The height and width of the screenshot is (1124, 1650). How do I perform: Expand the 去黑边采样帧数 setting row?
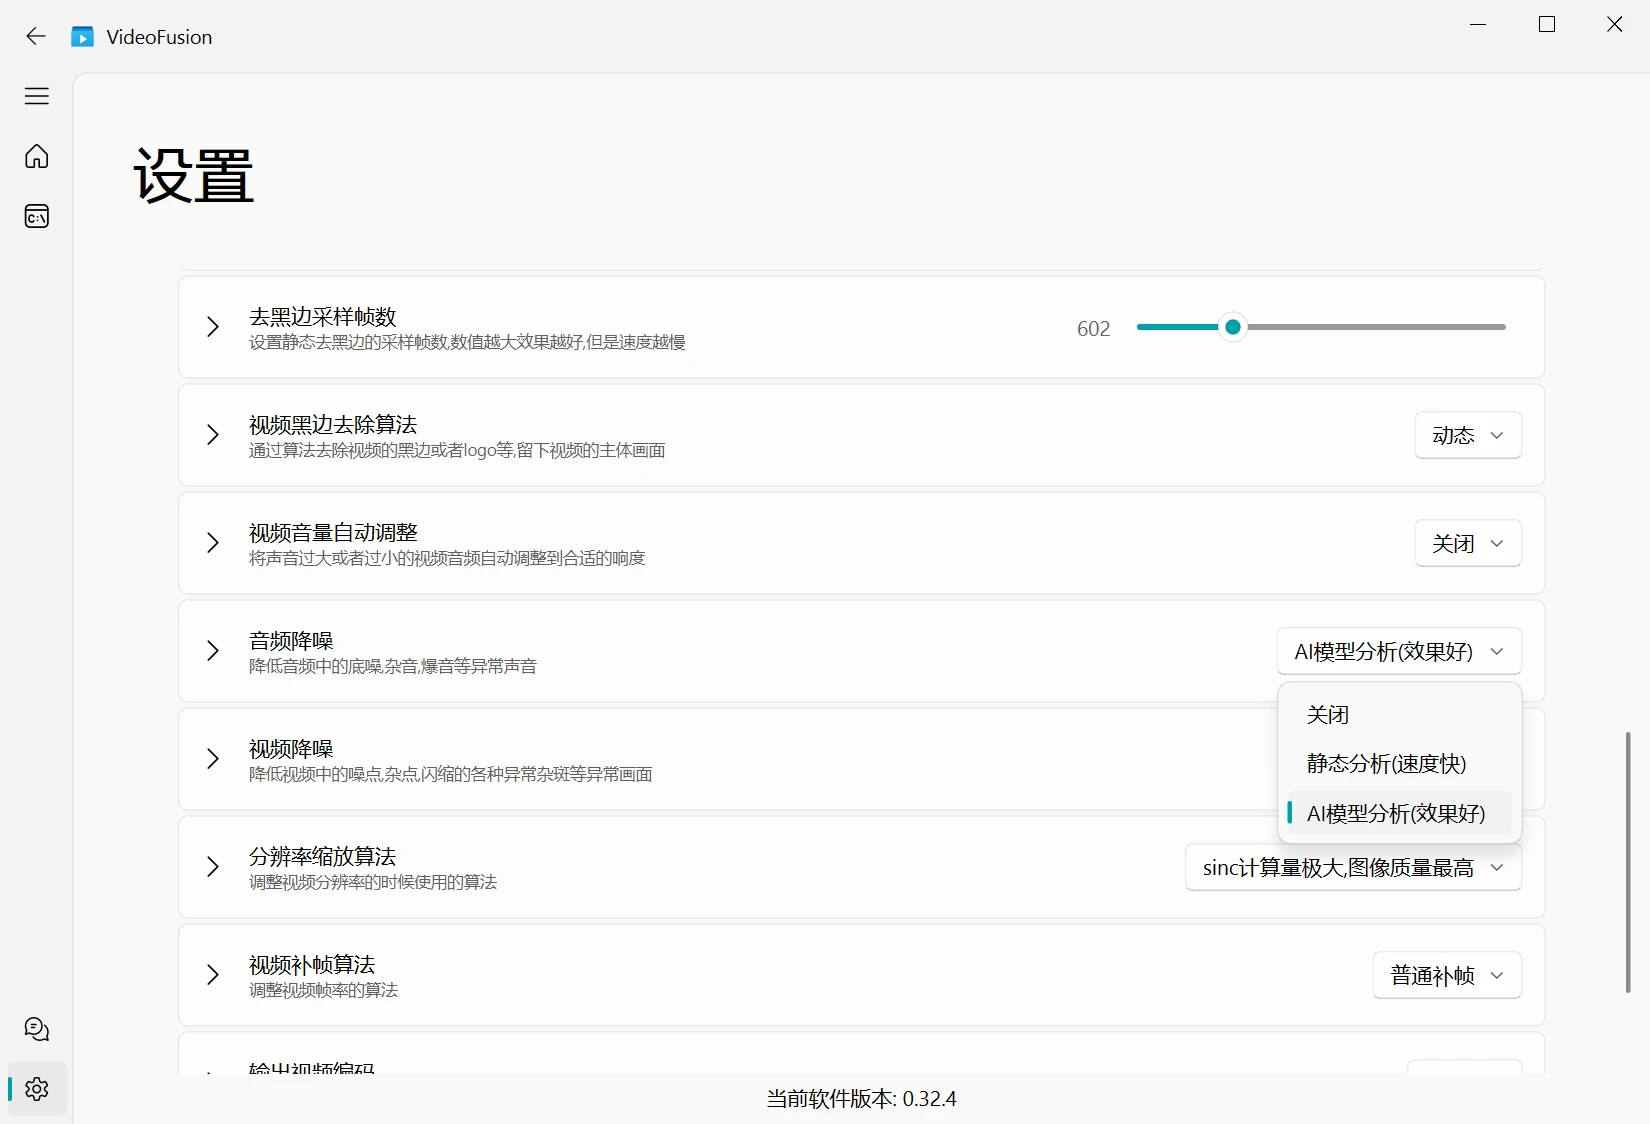213,327
